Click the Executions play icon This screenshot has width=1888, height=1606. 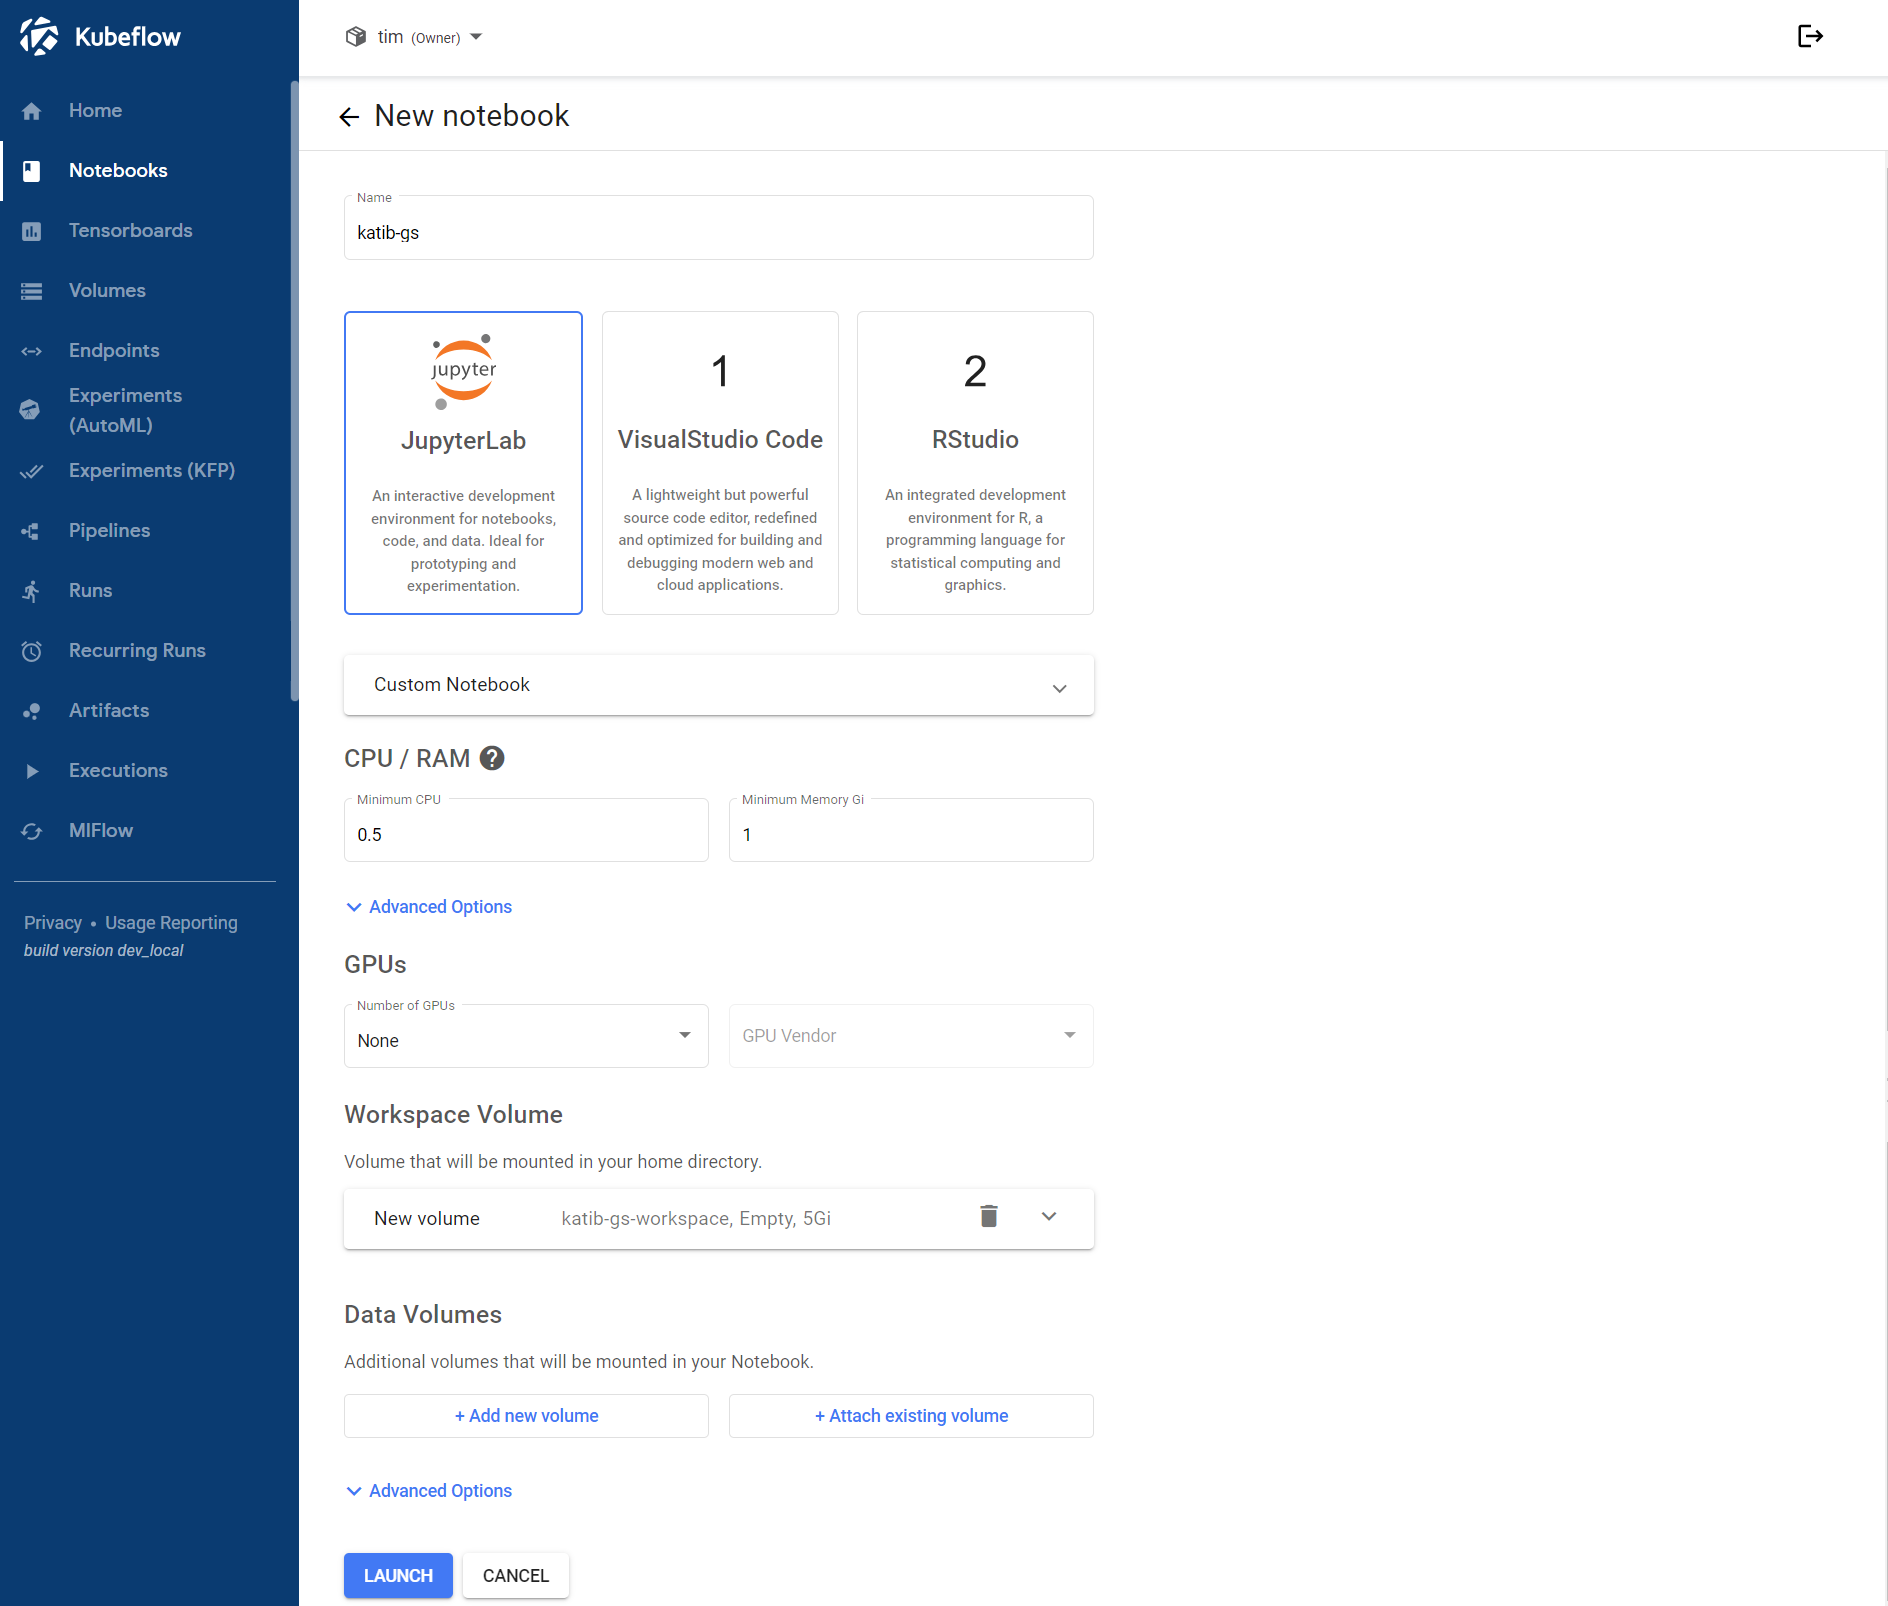pyautogui.click(x=32, y=771)
